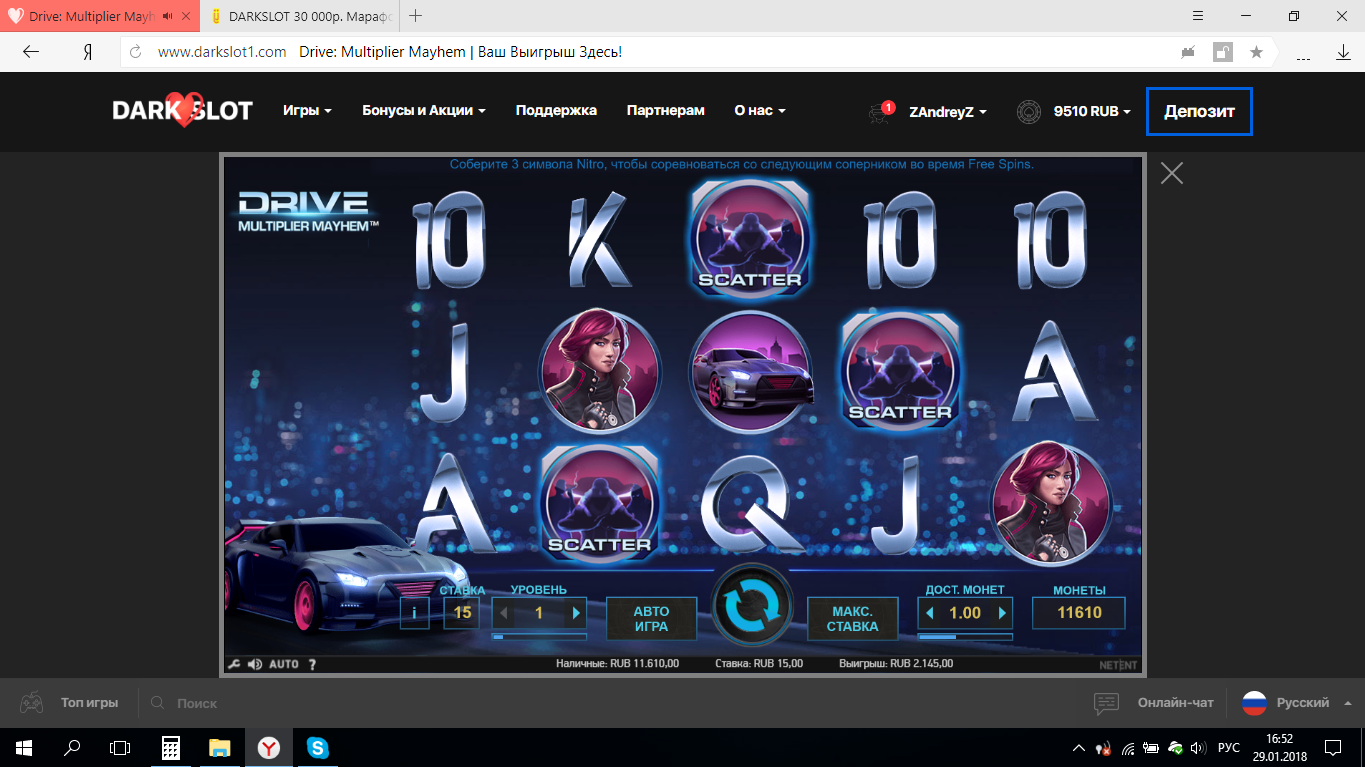The height and width of the screenshot is (767, 1365).
Task: Click the Наличные: RUB 11.610,00 text
Action: click(x=618, y=664)
